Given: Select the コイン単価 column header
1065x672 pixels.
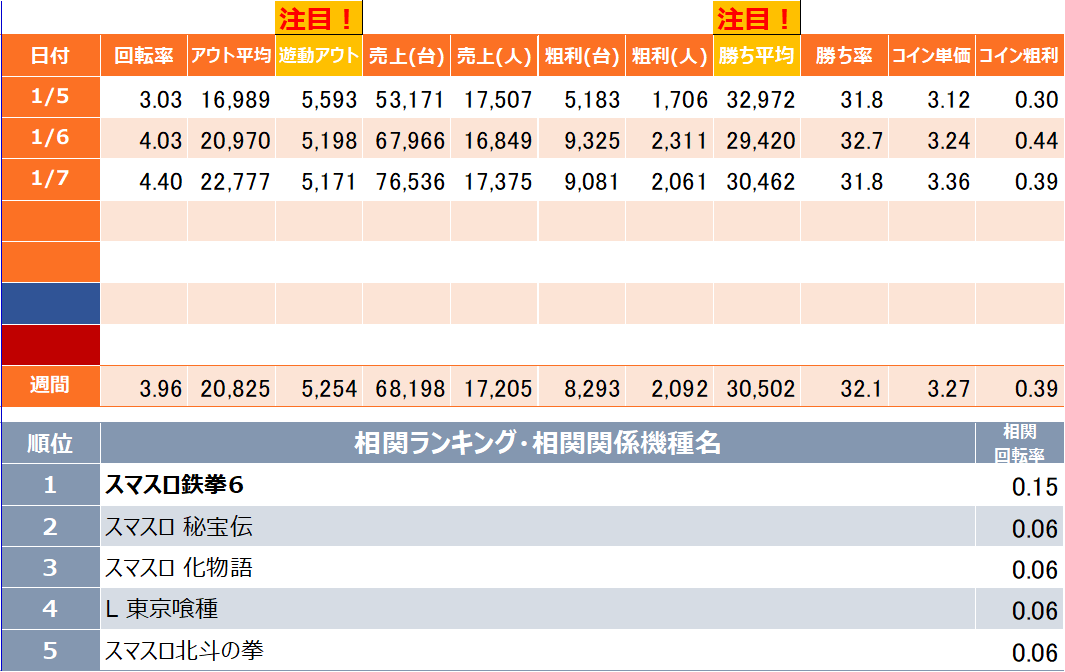Looking at the screenshot, I should tap(931, 56).
